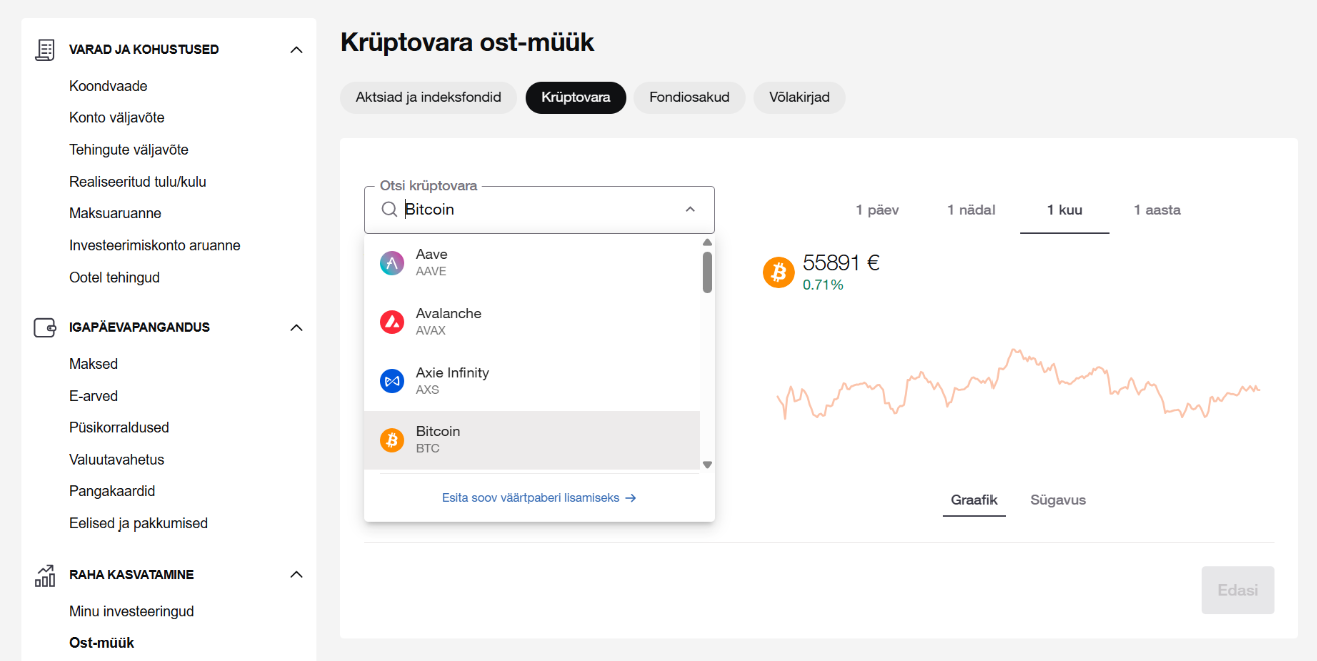Screen dimensions: 1317x661
Task: Click the Raha kasvatamine growth chart icon
Action: [45, 575]
